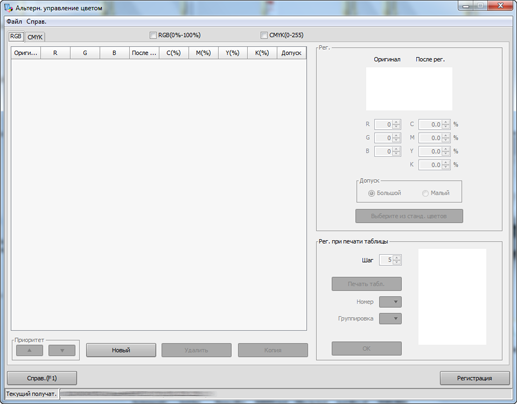Click the Оригинал color preview swatch
The height and width of the screenshot is (404, 517).
coord(387,89)
